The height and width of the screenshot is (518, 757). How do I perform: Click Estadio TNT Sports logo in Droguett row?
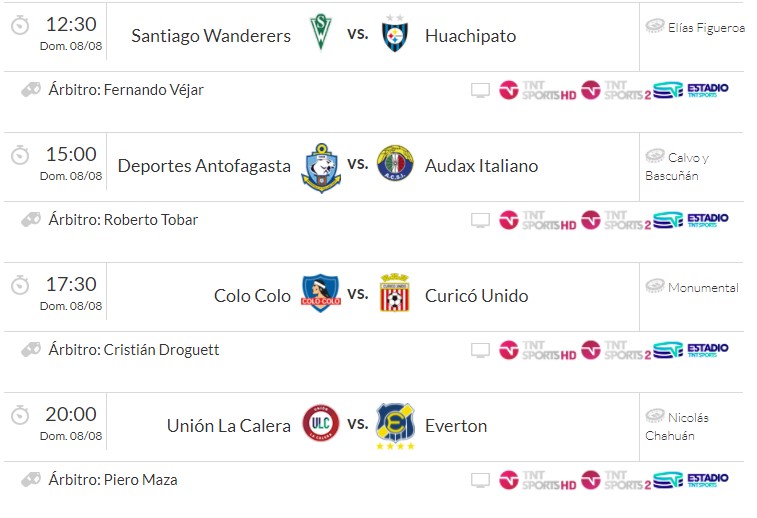[691, 350]
